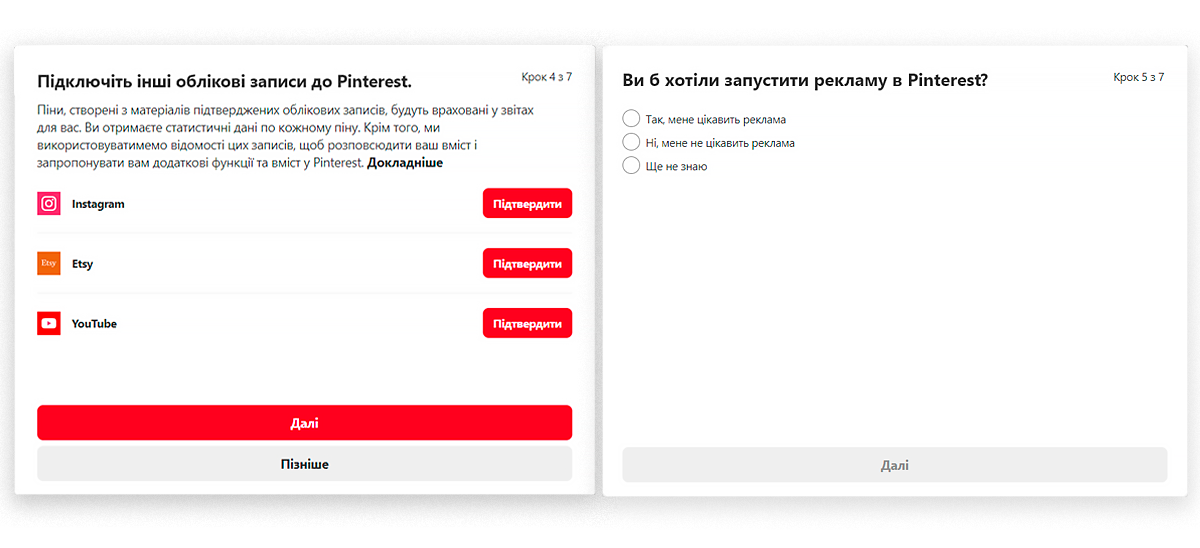1200x548 pixels.
Task: Click the 'Підключіть інші облікові записи' heading
Action: (x=224, y=81)
